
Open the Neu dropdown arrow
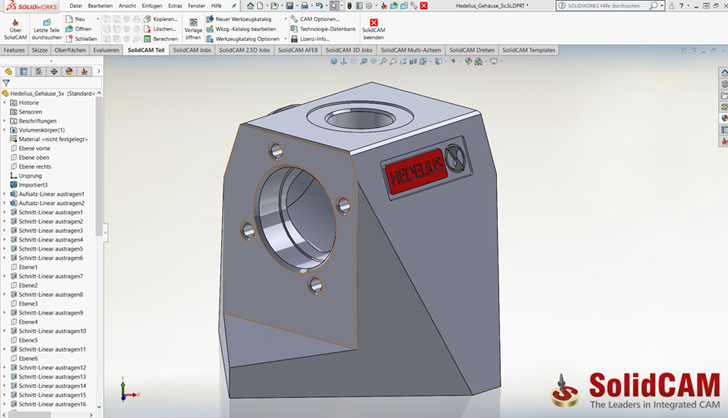pos(98,19)
